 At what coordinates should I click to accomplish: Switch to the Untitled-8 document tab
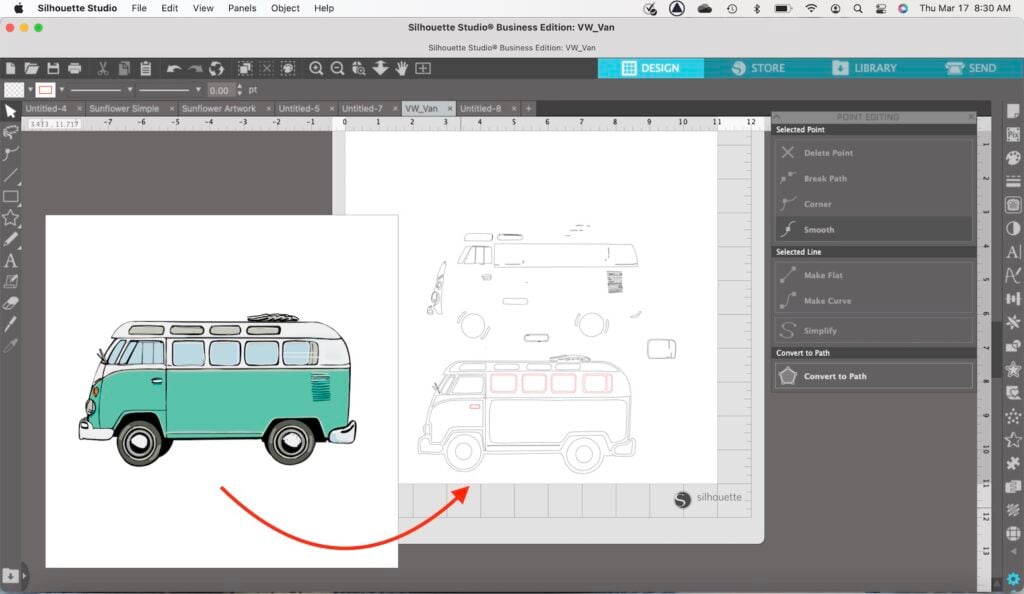click(481, 108)
